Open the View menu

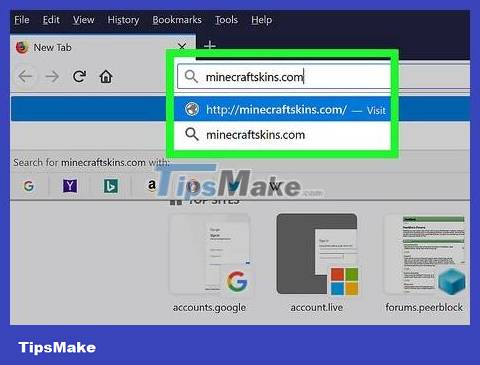point(83,20)
